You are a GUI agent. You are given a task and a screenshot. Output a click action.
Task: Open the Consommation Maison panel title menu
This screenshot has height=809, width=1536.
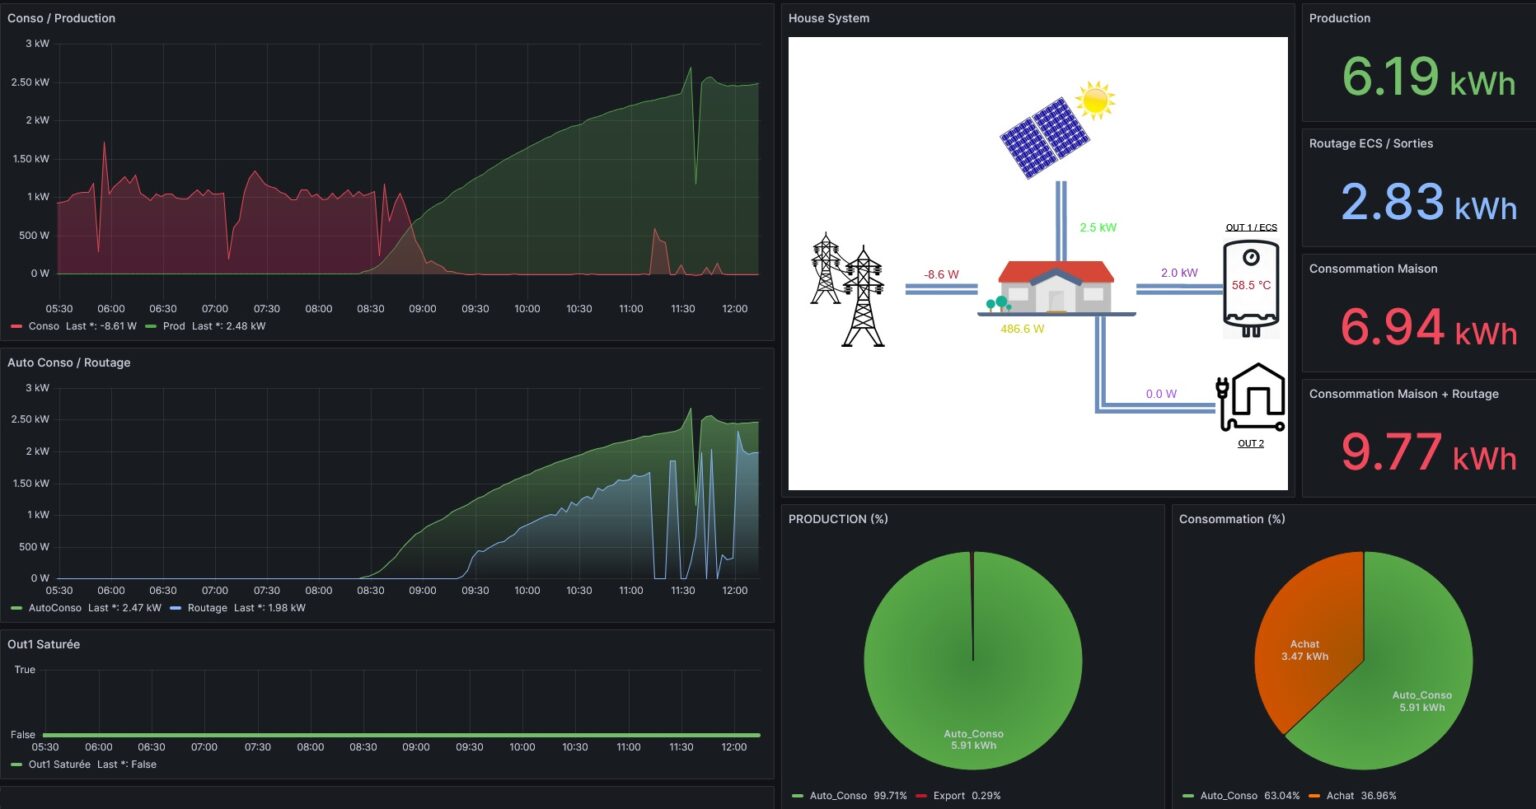(x=1373, y=269)
